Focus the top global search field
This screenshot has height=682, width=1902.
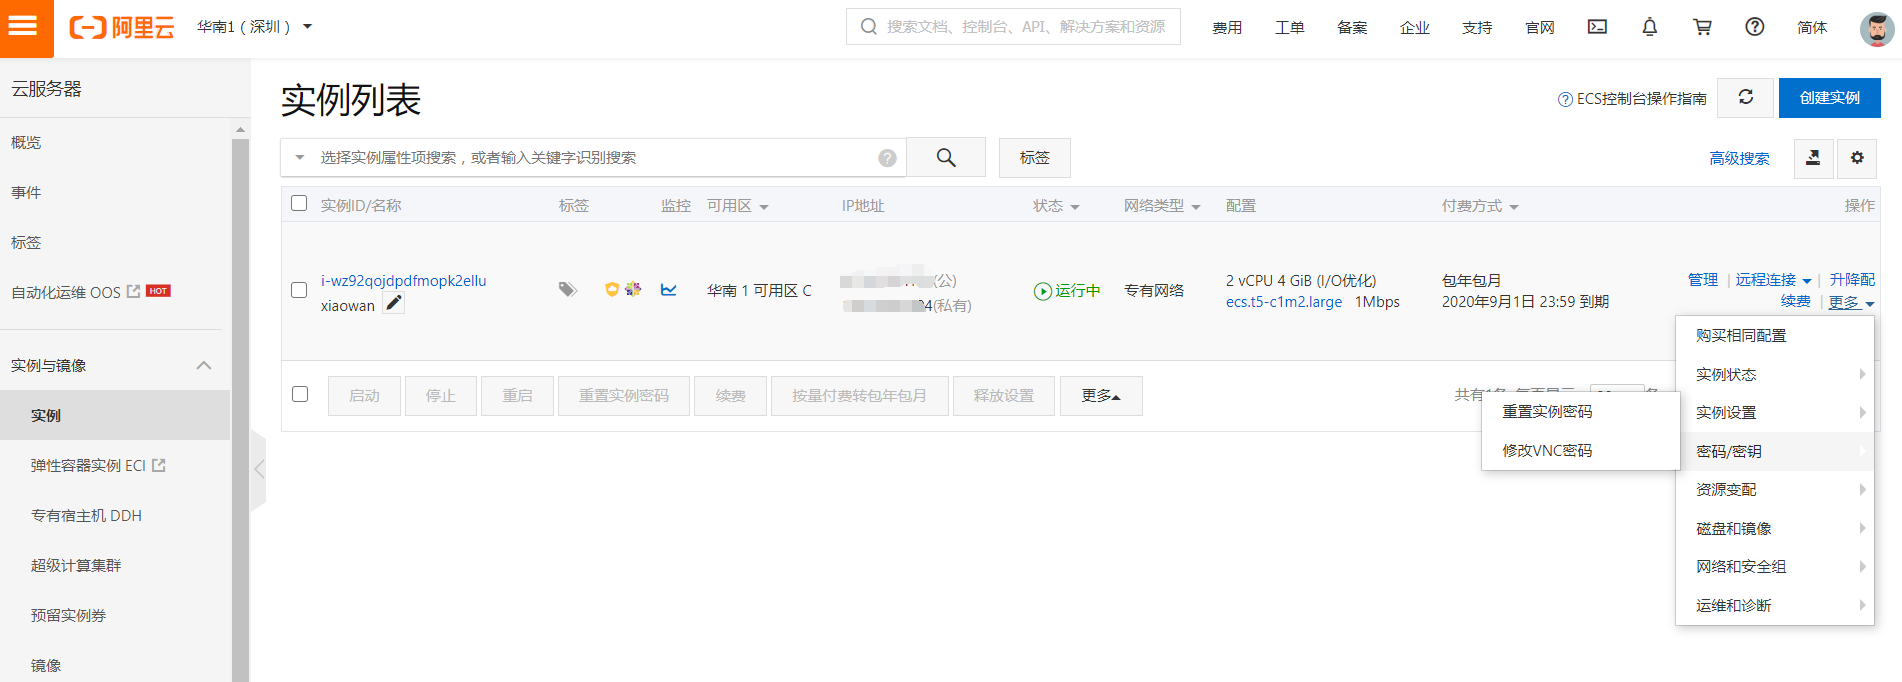coord(1013,26)
